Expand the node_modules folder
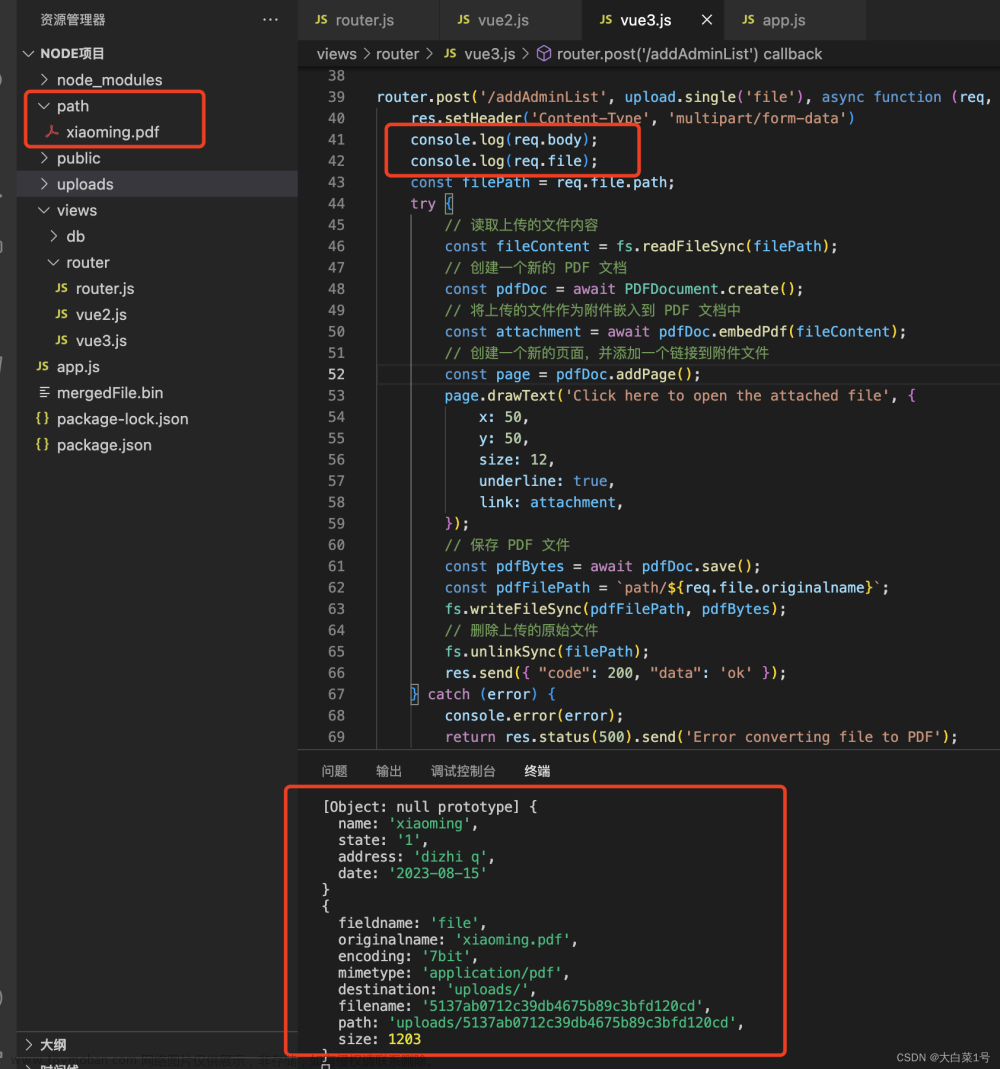The image size is (1000, 1069). click(x=44, y=80)
